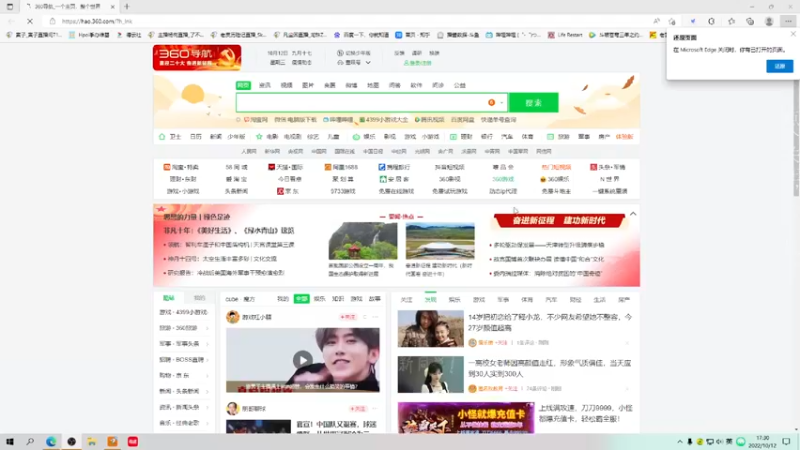Open the 游戏·4399小游戏 sidebar entry
The width and height of the screenshot is (800, 450).
tap(183, 312)
